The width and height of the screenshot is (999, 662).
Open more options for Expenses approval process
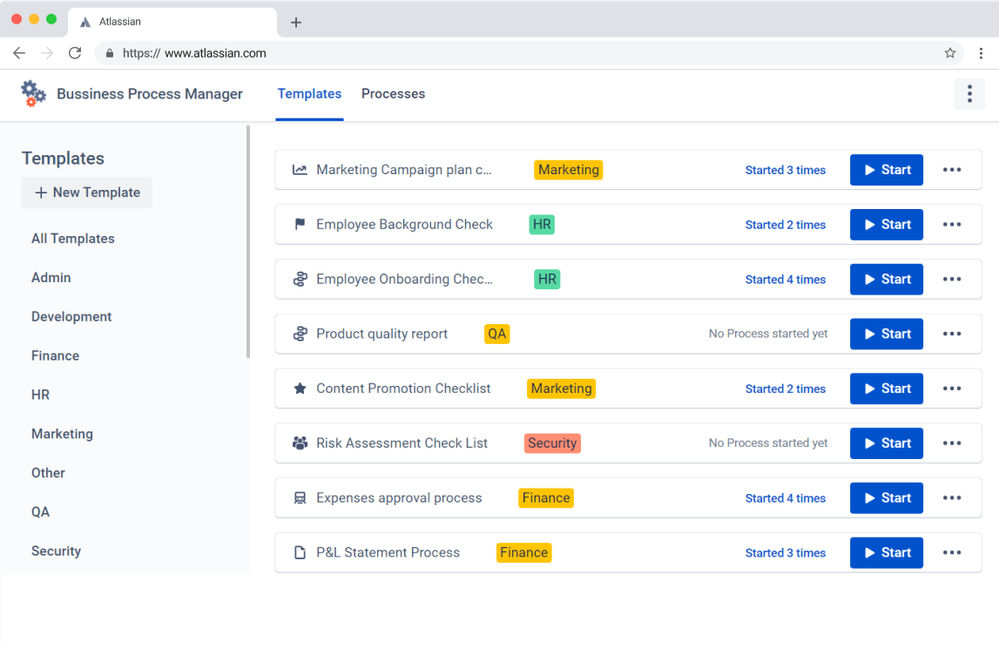pos(952,498)
